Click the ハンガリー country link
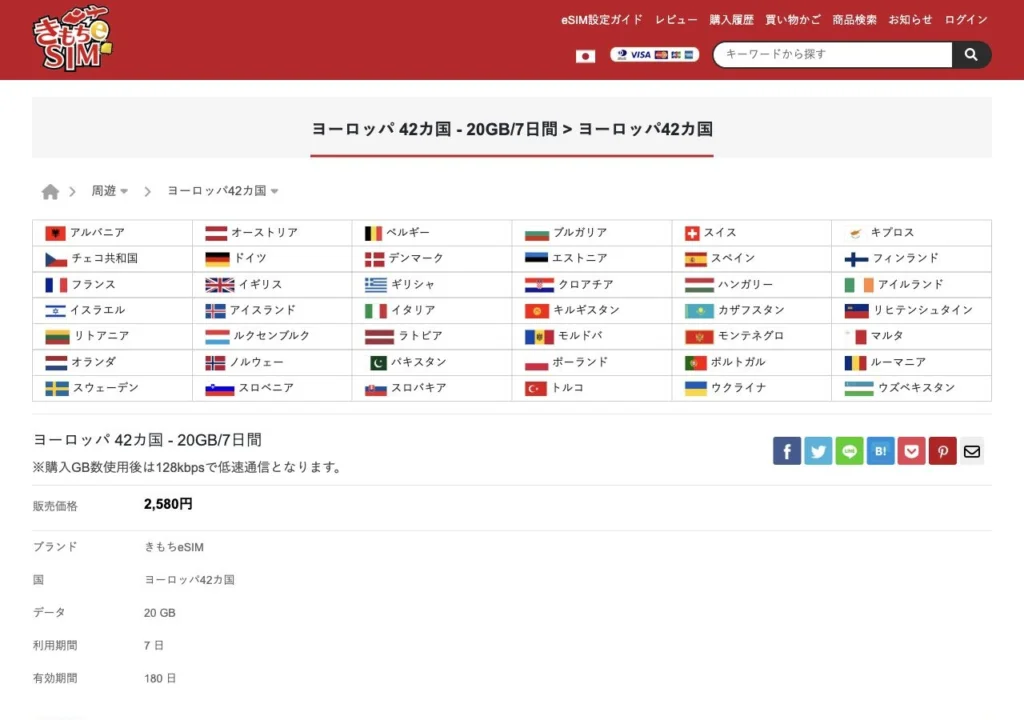 (x=746, y=284)
